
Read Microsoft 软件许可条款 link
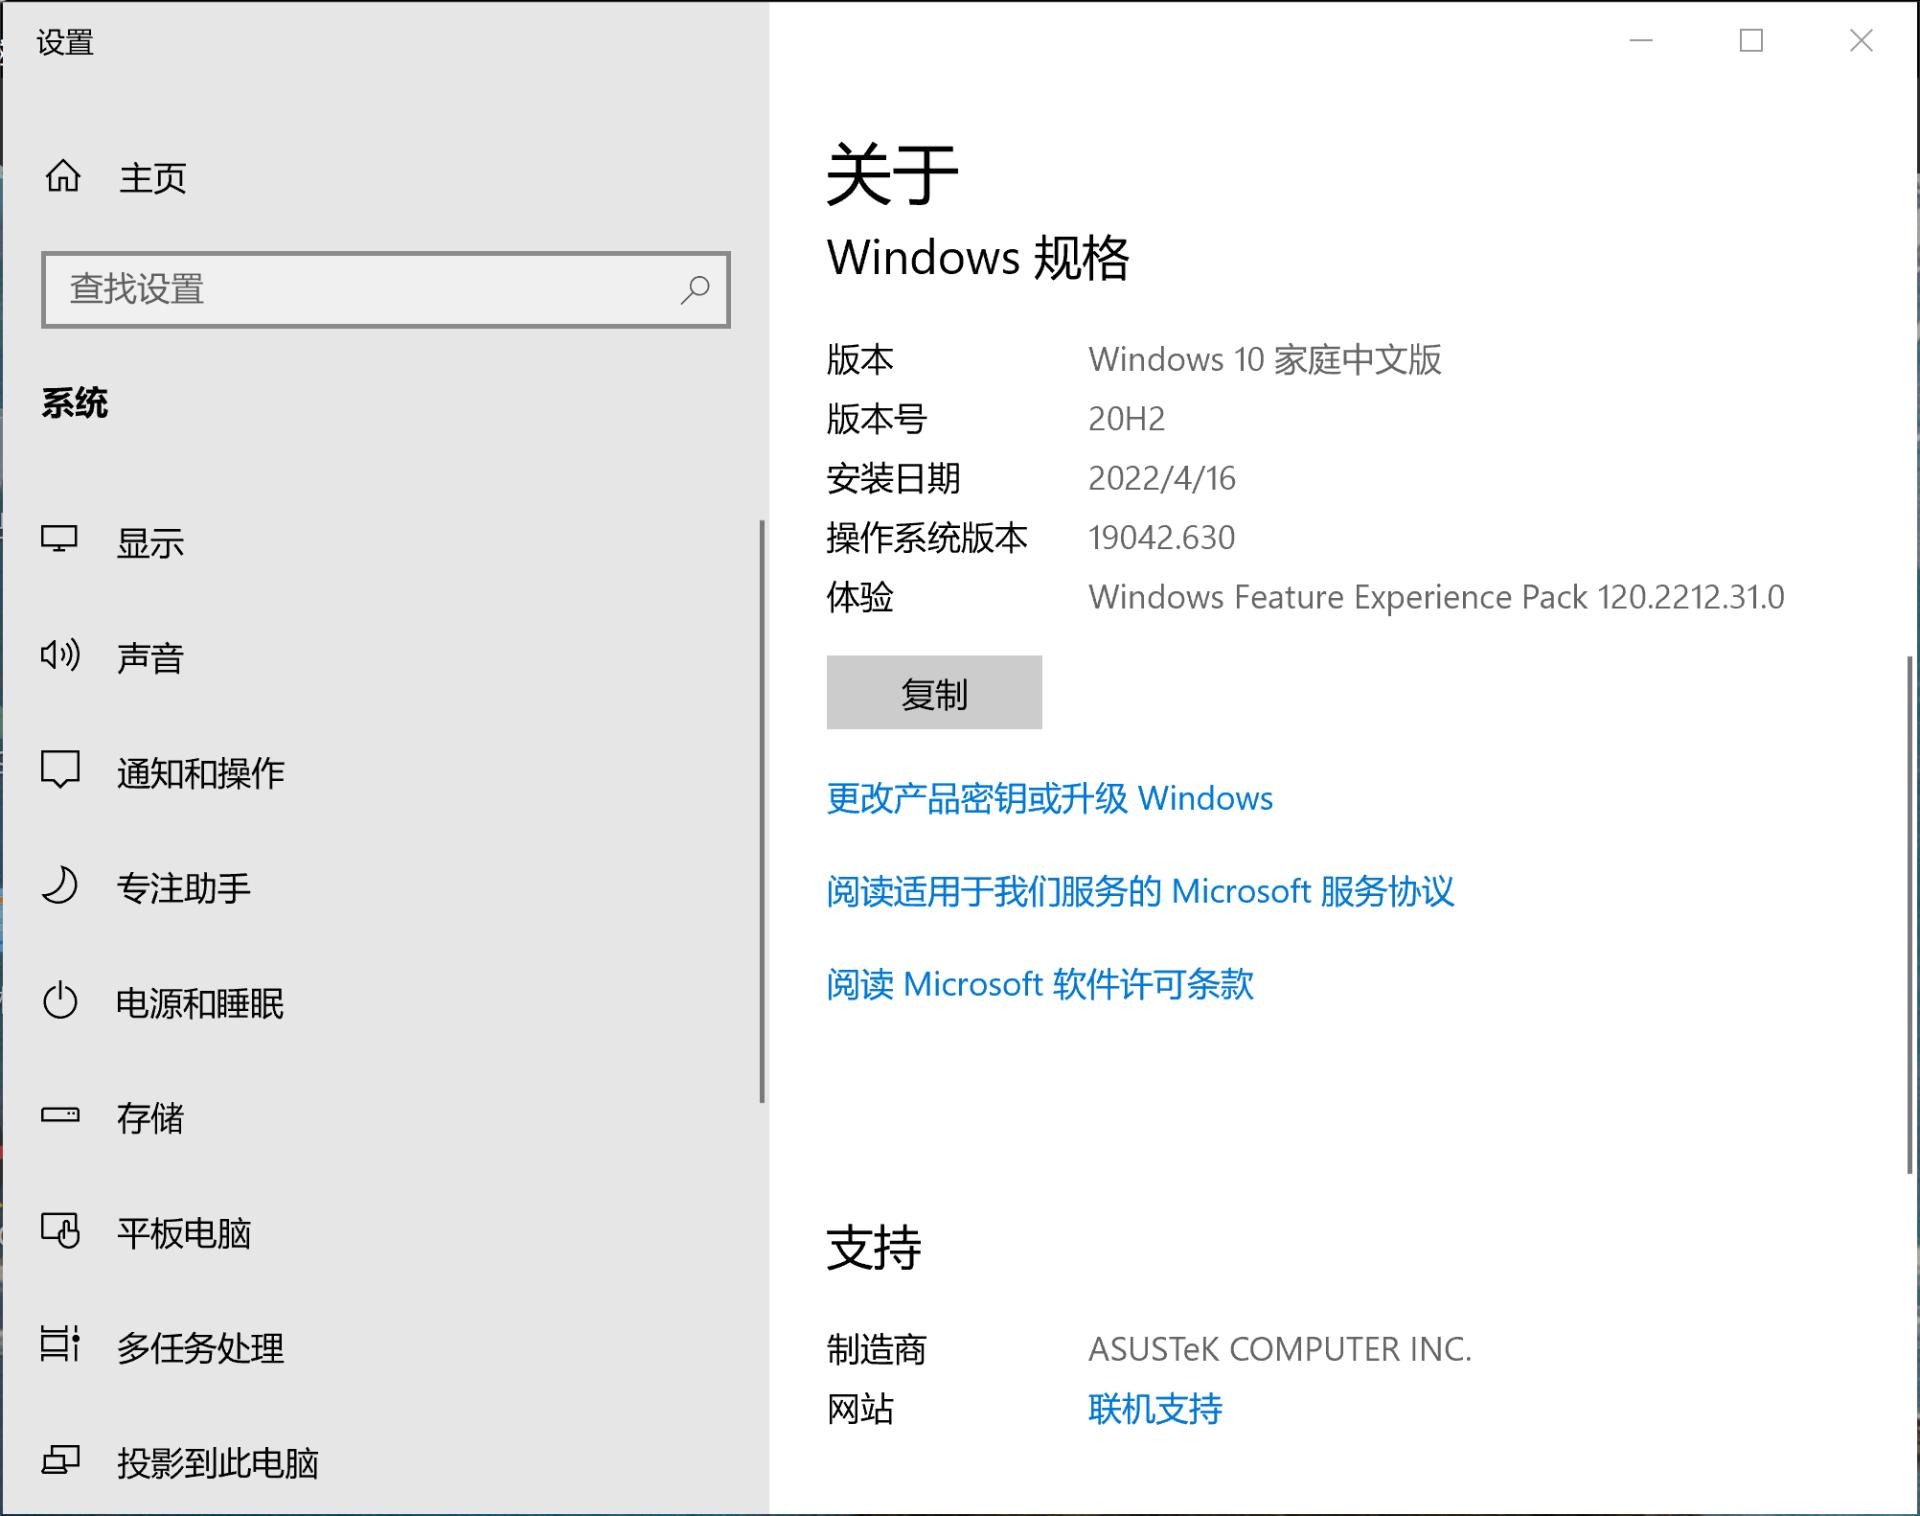[x=1039, y=984]
